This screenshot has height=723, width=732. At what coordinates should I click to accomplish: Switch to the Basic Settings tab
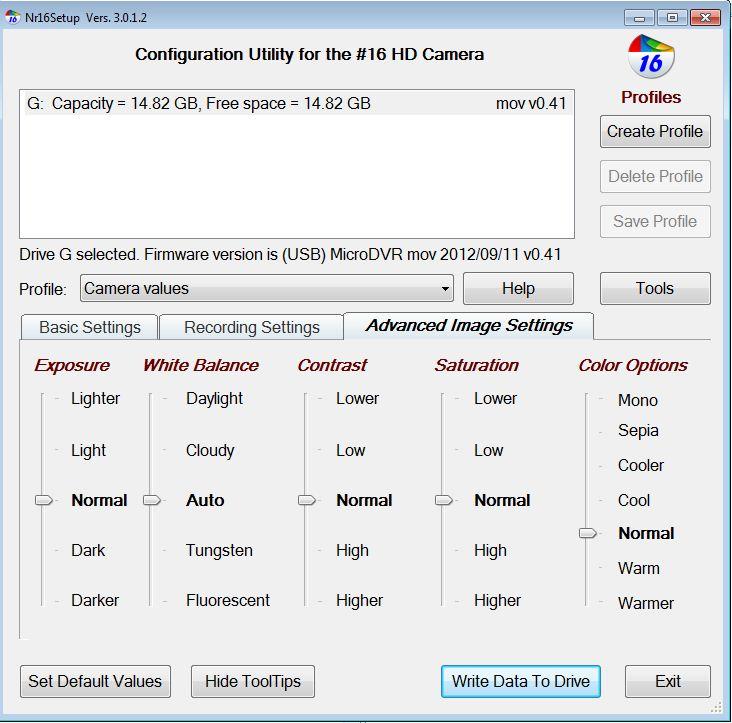click(x=88, y=327)
